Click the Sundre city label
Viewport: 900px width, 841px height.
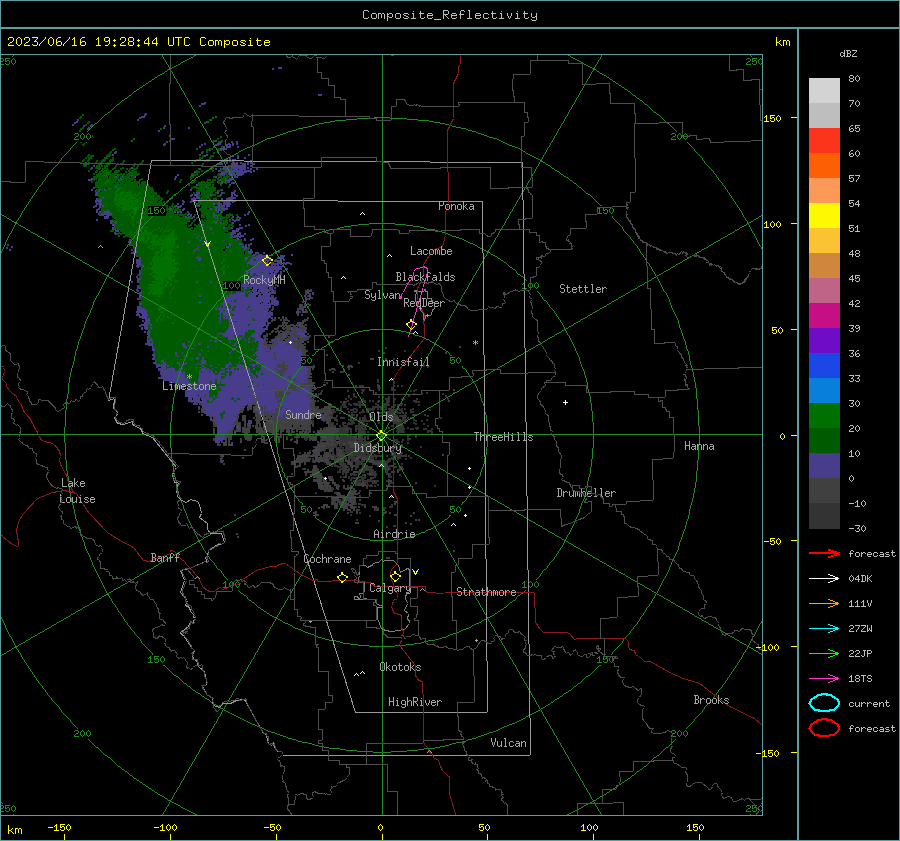(x=303, y=414)
